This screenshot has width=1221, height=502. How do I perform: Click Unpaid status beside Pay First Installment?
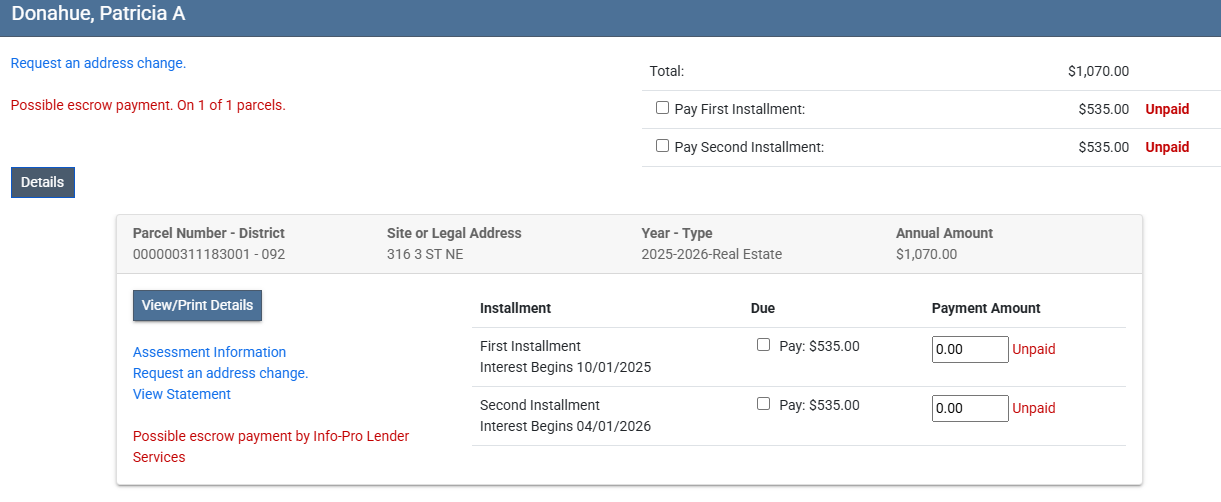click(1166, 109)
